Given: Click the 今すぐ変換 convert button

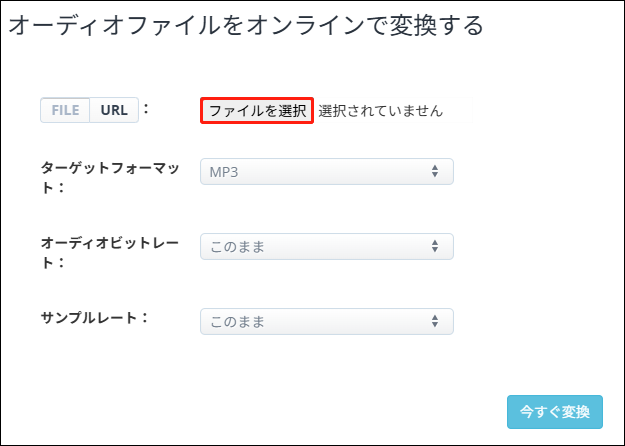Looking at the screenshot, I should [x=555, y=412].
